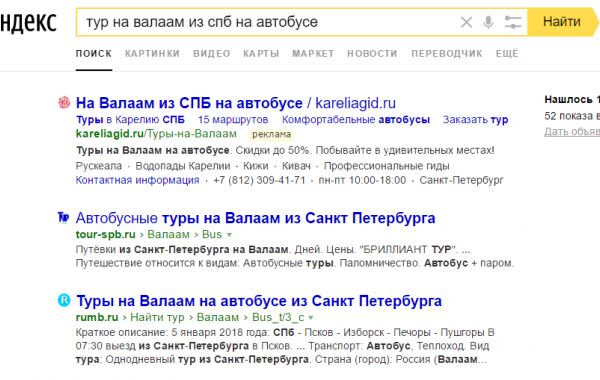Click the Нашлось results count text
Viewport: 600px width, 380px height.
572,100
